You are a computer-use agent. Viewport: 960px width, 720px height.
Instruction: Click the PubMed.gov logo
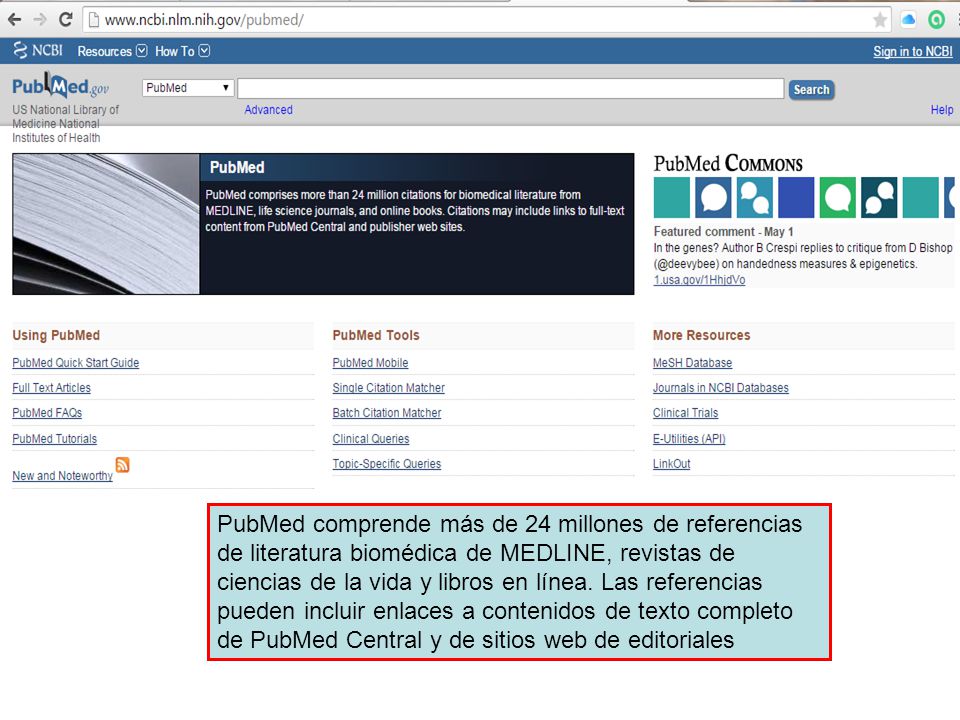pyautogui.click(x=61, y=86)
